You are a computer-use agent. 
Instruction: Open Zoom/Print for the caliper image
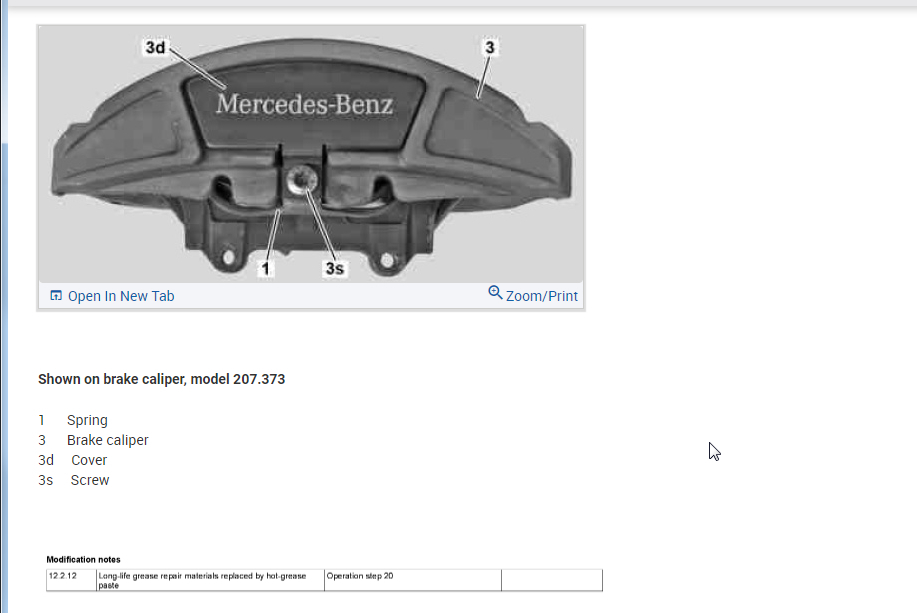(533, 295)
